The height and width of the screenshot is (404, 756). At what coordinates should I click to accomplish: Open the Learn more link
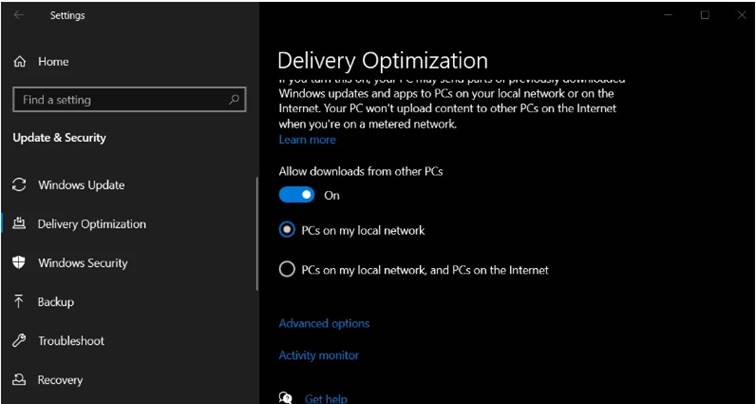pos(307,140)
